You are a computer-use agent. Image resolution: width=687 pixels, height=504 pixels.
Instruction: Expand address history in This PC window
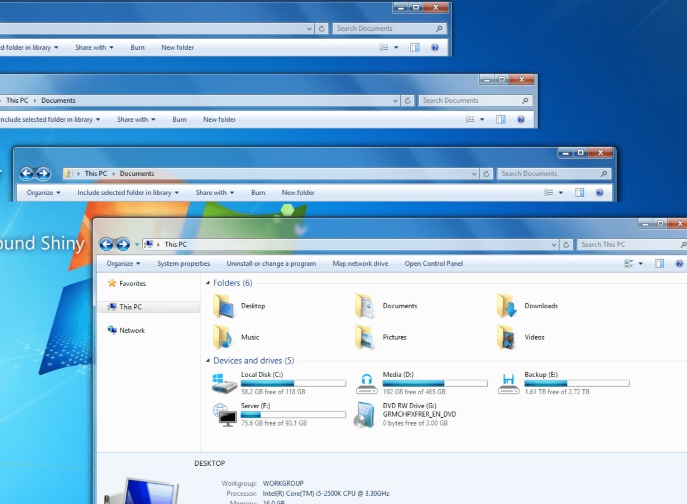(x=554, y=245)
